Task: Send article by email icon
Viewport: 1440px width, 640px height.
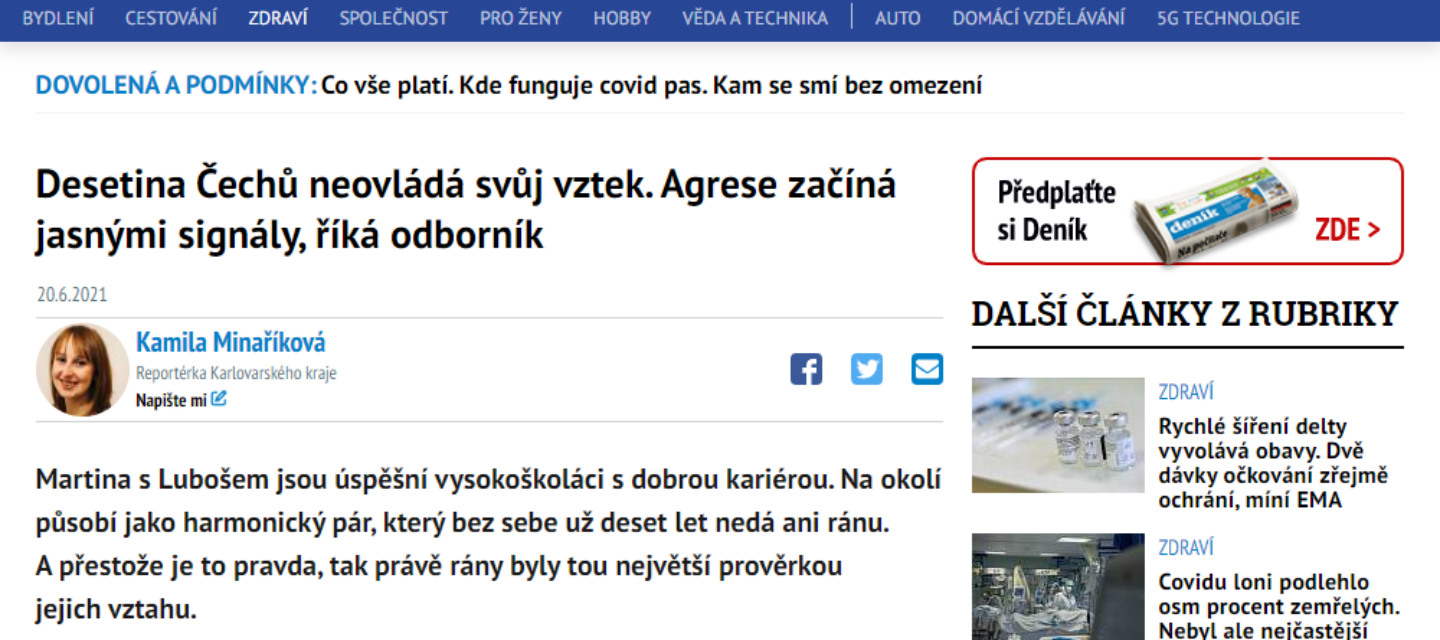Action: 927,369
